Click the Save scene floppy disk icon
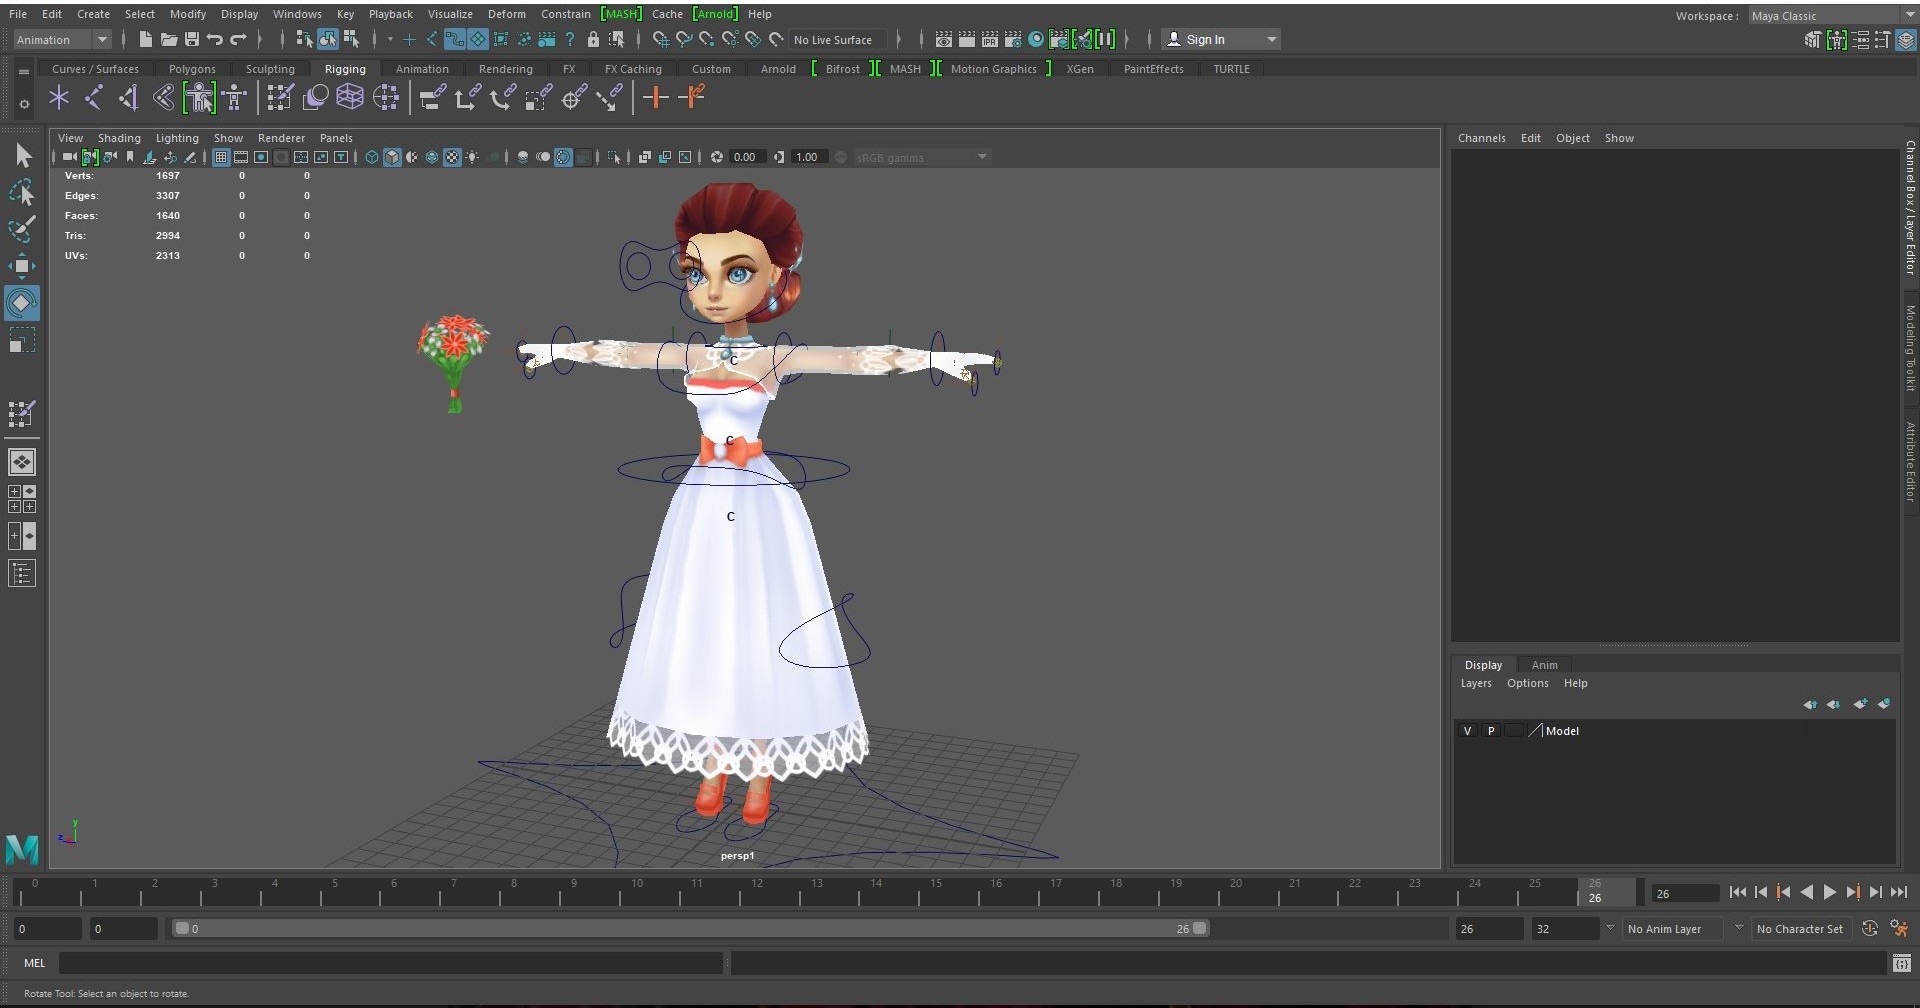1920x1008 pixels. [x=192, y=40]
